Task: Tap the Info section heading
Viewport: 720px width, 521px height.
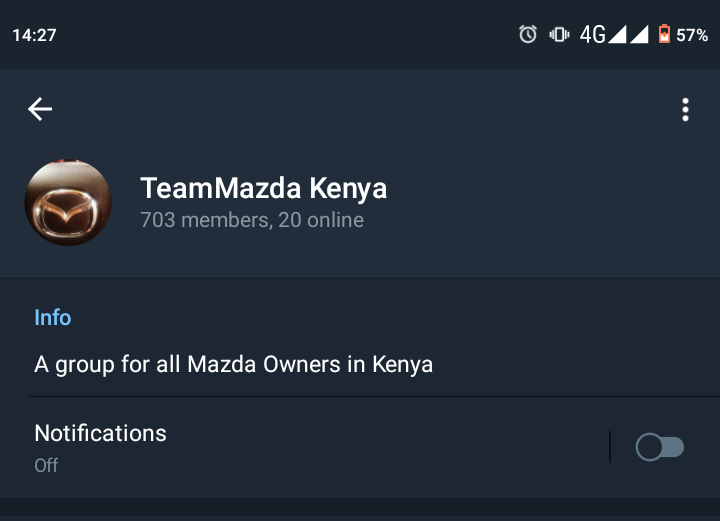Action: [53, 317]
